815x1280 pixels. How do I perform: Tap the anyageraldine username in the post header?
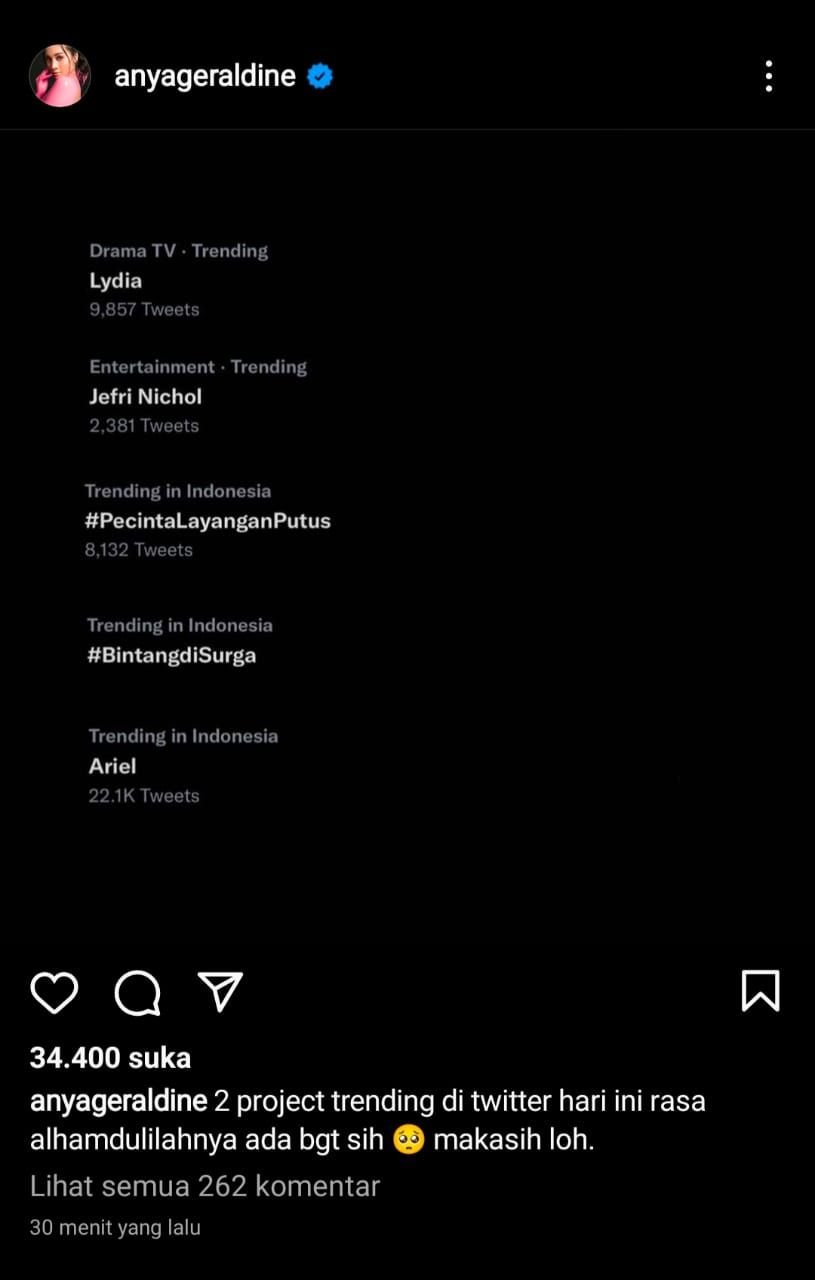coord(205,76)
